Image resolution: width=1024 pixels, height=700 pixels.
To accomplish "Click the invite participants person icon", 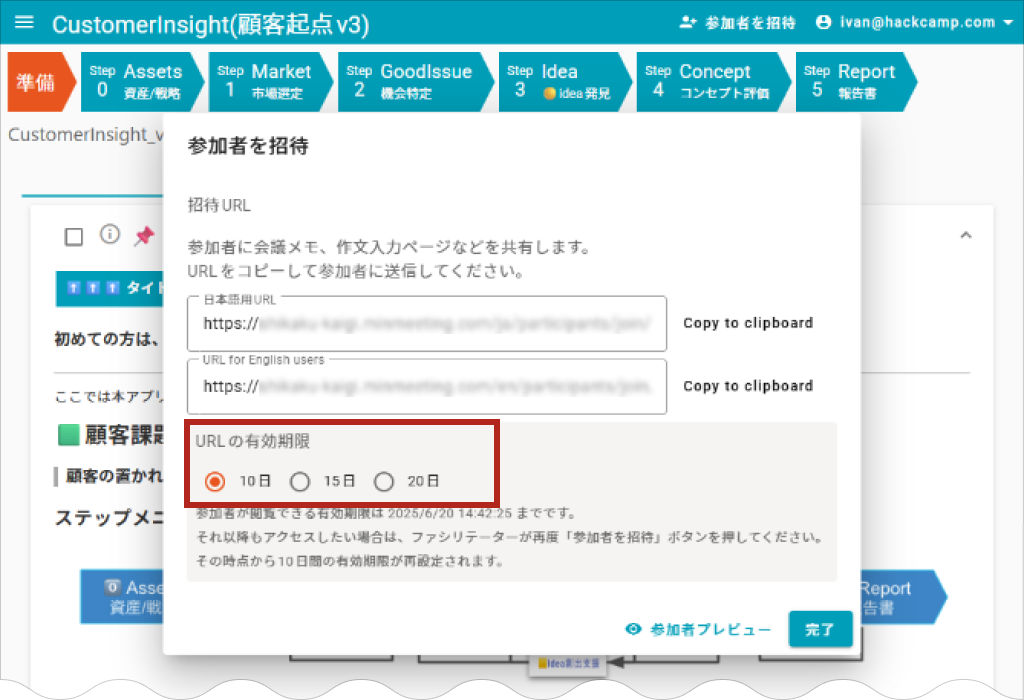I will tap(687, 22).
